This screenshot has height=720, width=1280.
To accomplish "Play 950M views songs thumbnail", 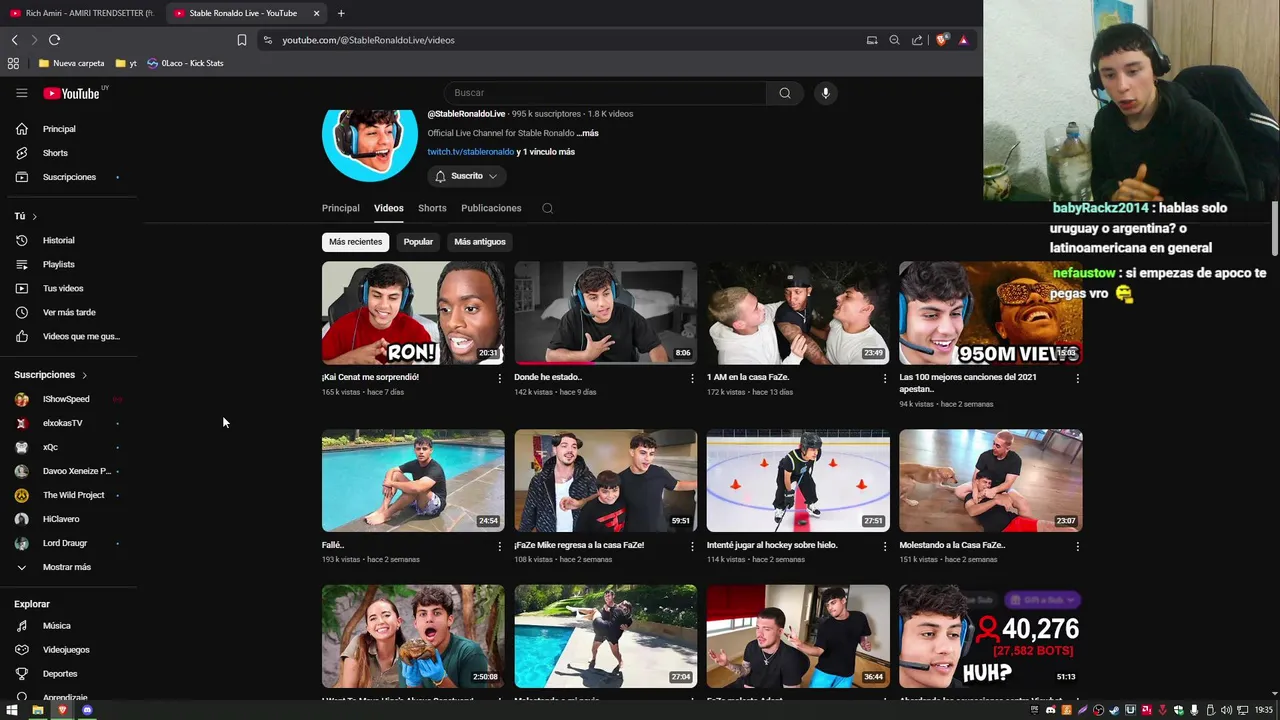I will [990, 313].
